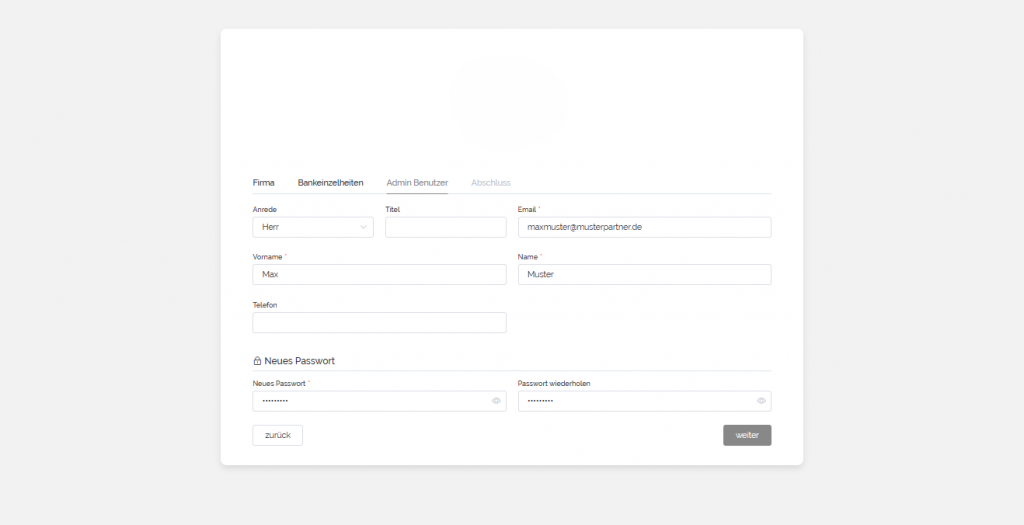Focus the empty Telefon field
The image size is (1024, 525).
[x=379, y=322]
